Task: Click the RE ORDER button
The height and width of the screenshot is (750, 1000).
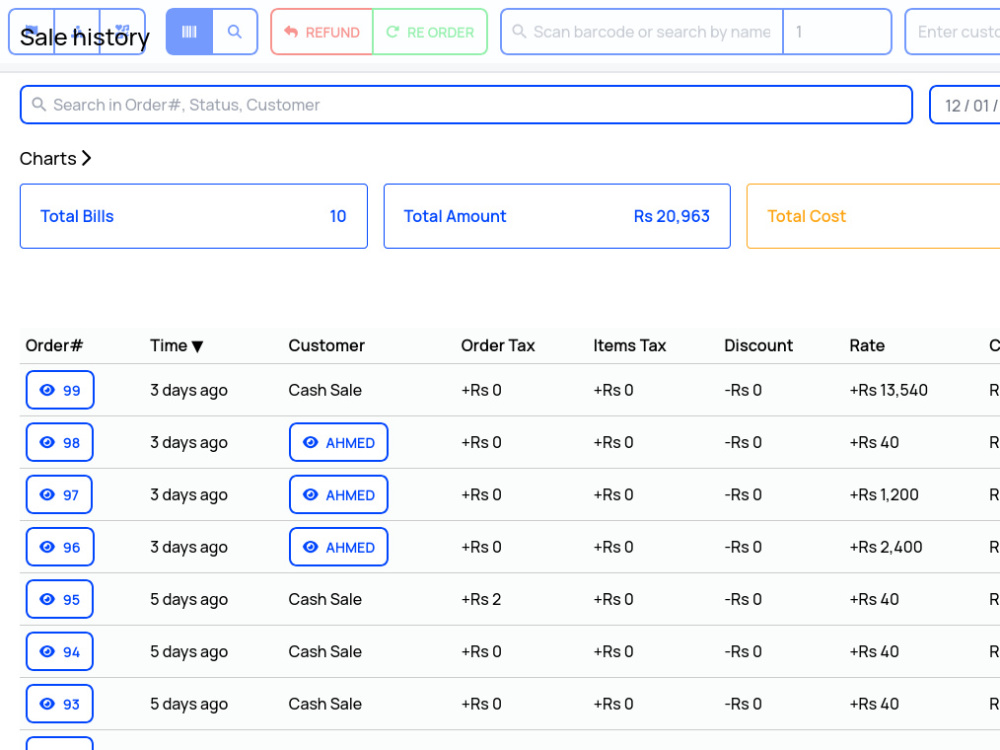Action: click(x=430, y=32)
